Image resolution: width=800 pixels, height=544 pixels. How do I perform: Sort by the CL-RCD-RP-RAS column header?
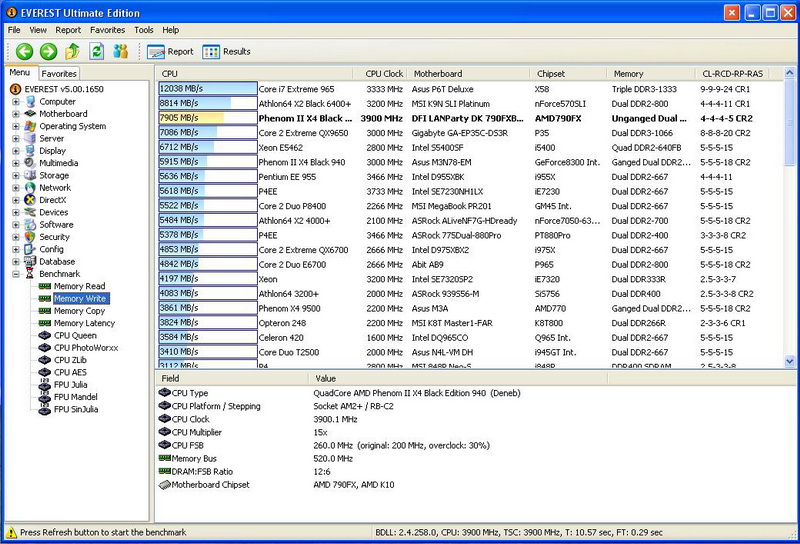pos(732,73)
